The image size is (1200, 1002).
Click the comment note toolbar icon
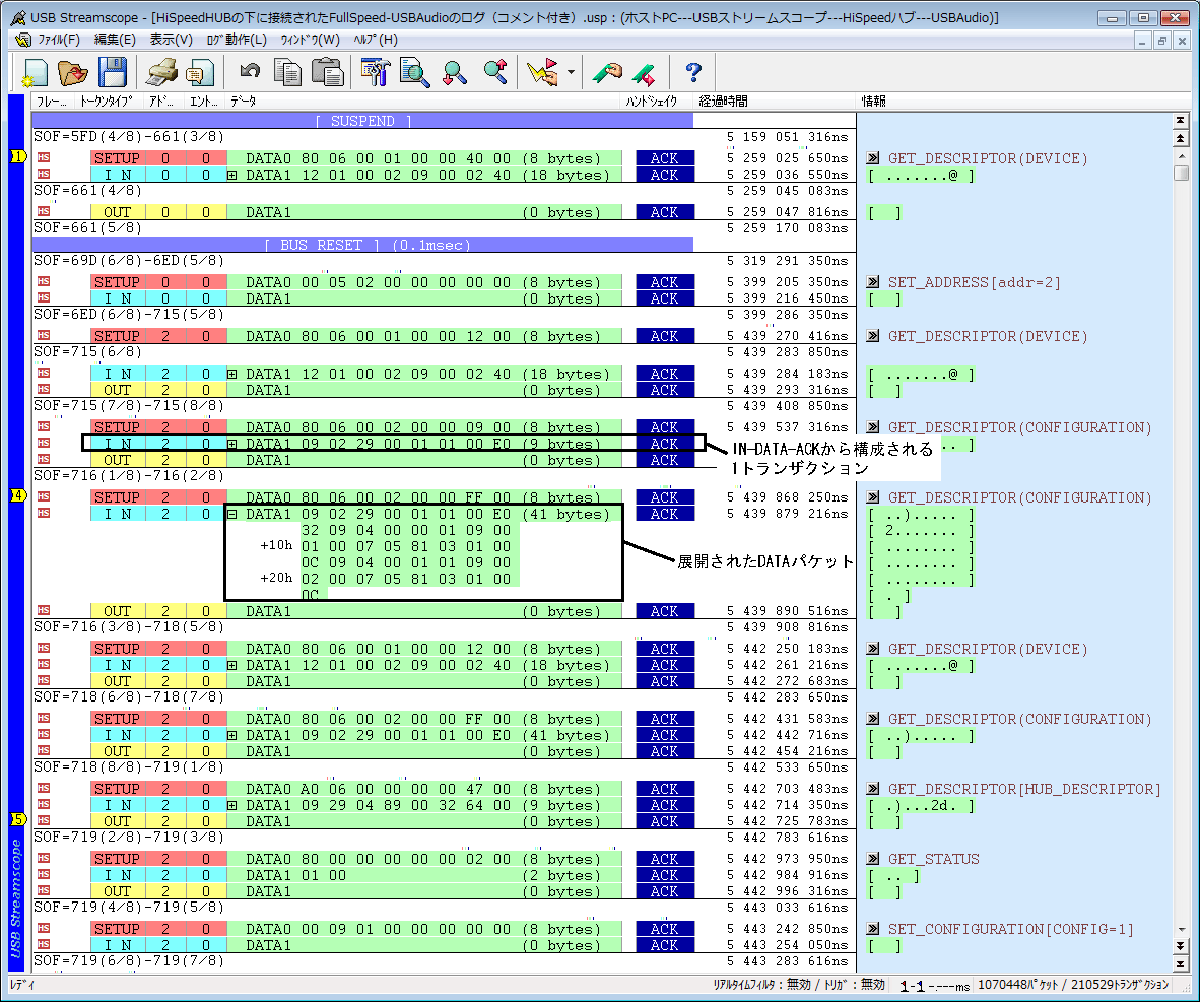click(199, 72)
